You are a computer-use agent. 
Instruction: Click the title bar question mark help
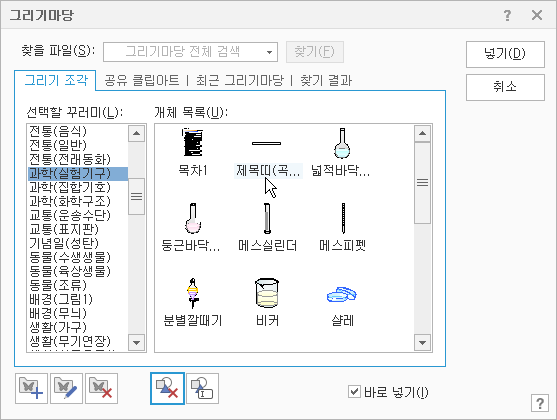tap(507, 15)
